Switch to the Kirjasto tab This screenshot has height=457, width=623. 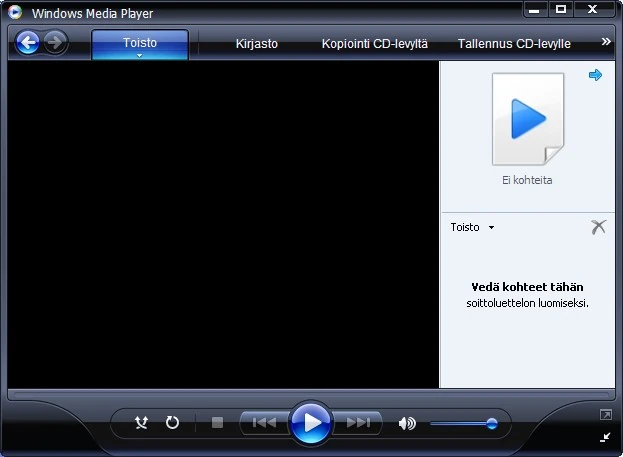[257, 43]
